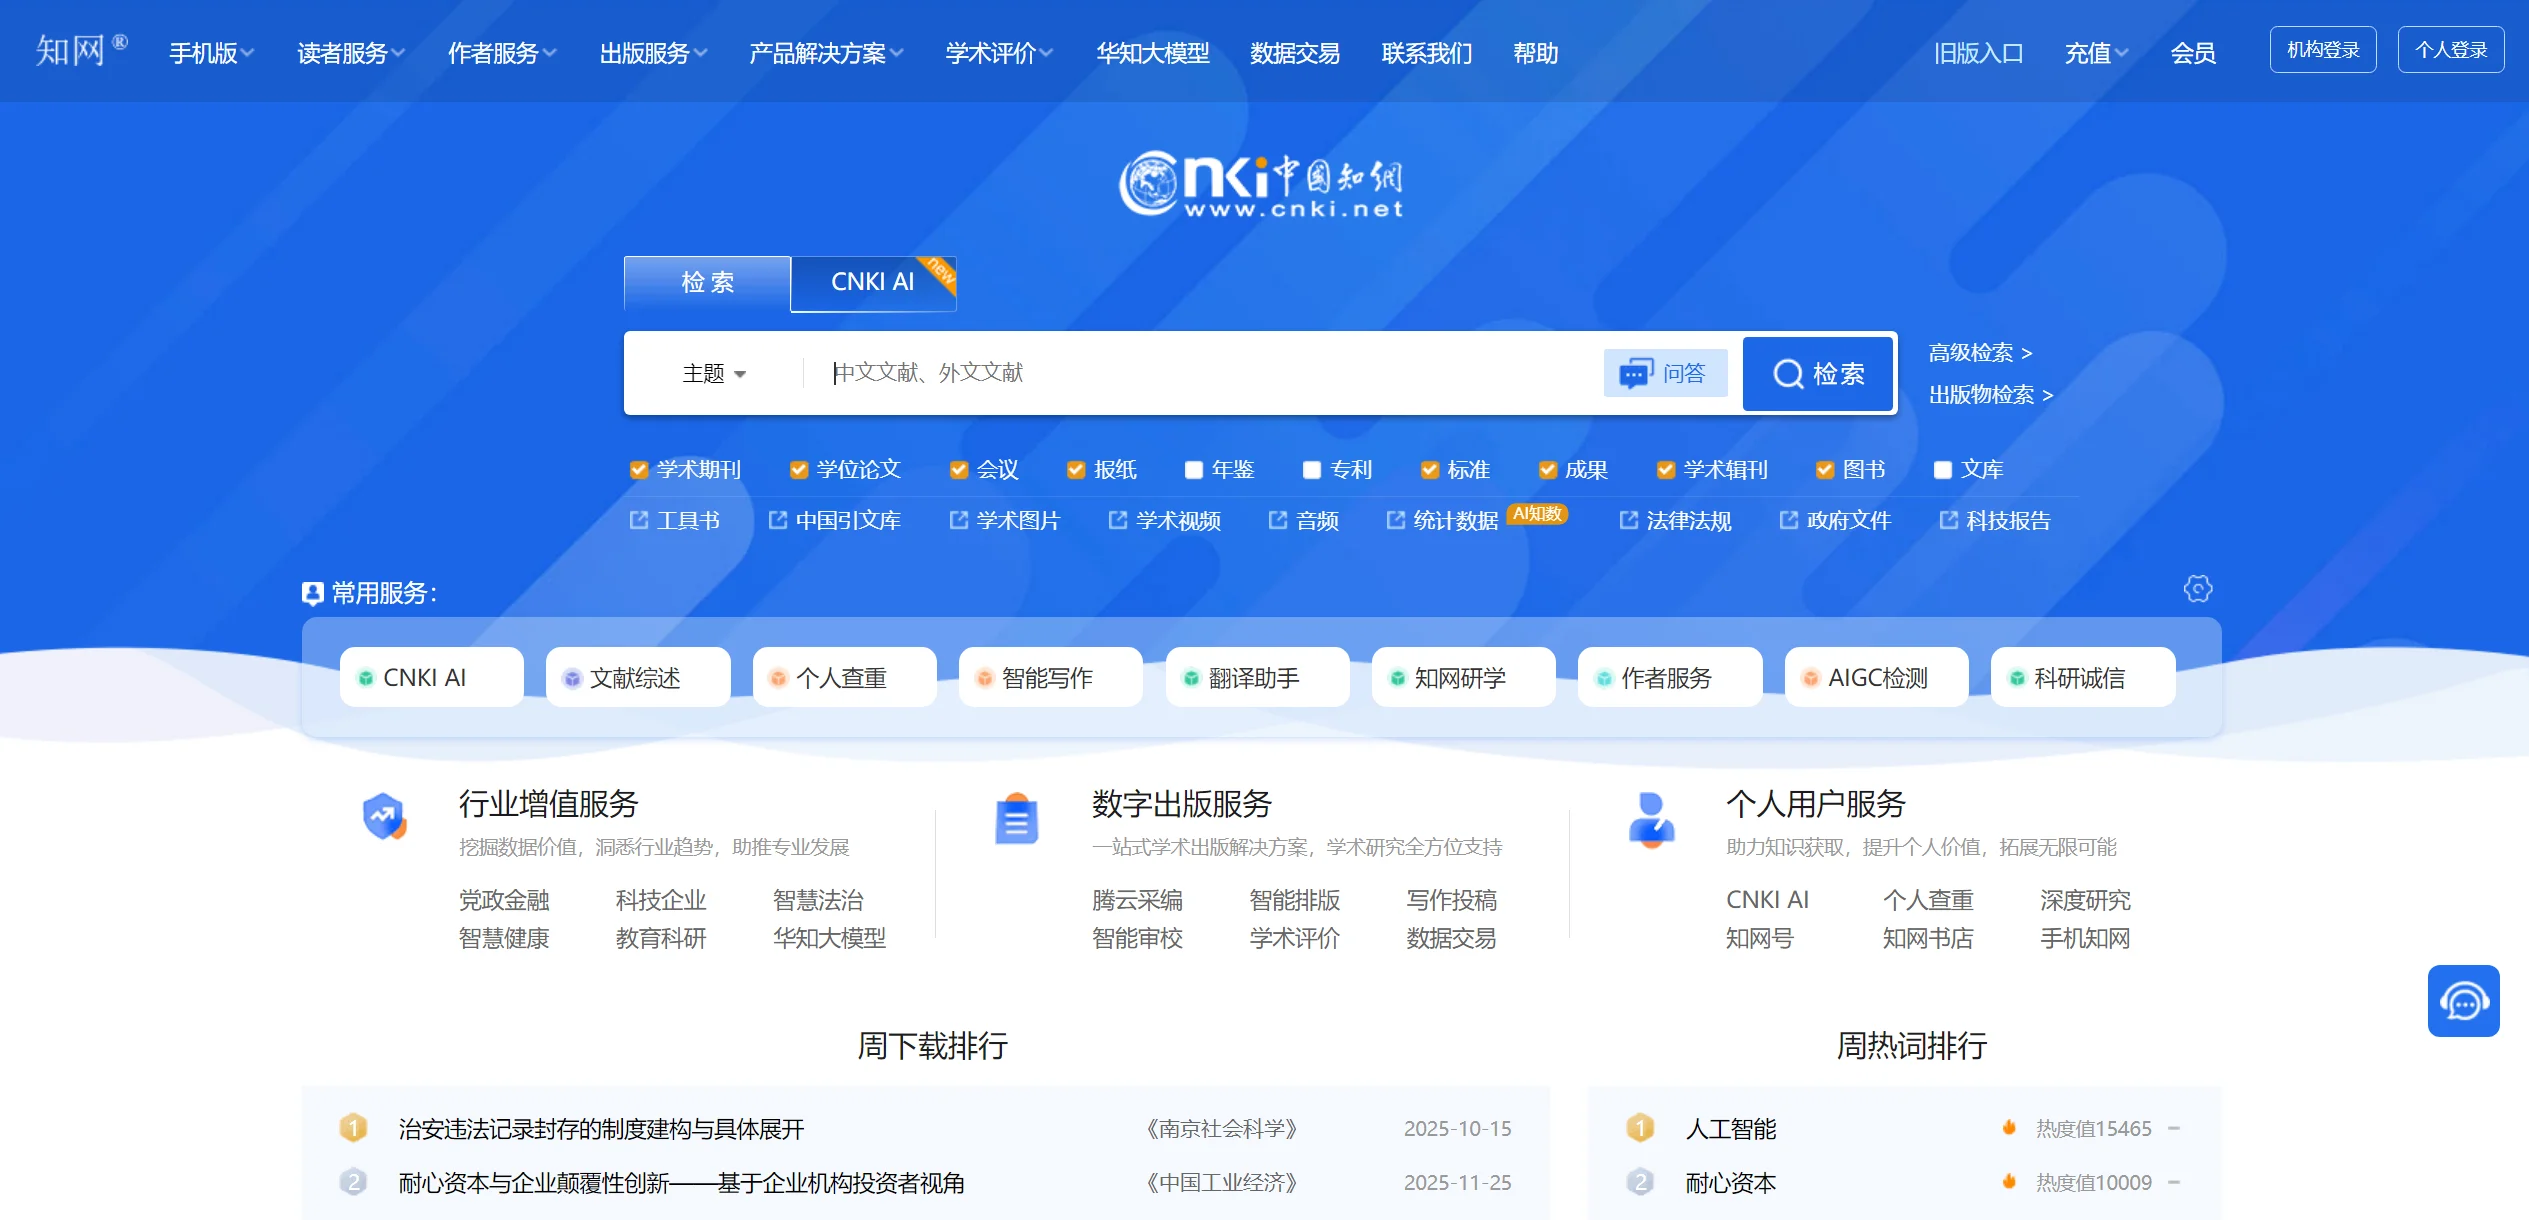Open 工具书 external link icon
Viewport: 2529px width, 1220px height.
point(639,520)
